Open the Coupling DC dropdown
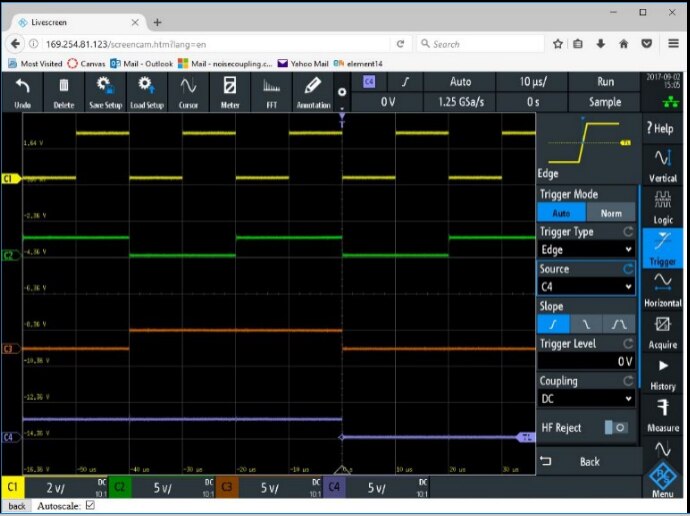Image resolution: width=690 pixels, height=516 pixels. pyautogui.click(x=587, y=398)
